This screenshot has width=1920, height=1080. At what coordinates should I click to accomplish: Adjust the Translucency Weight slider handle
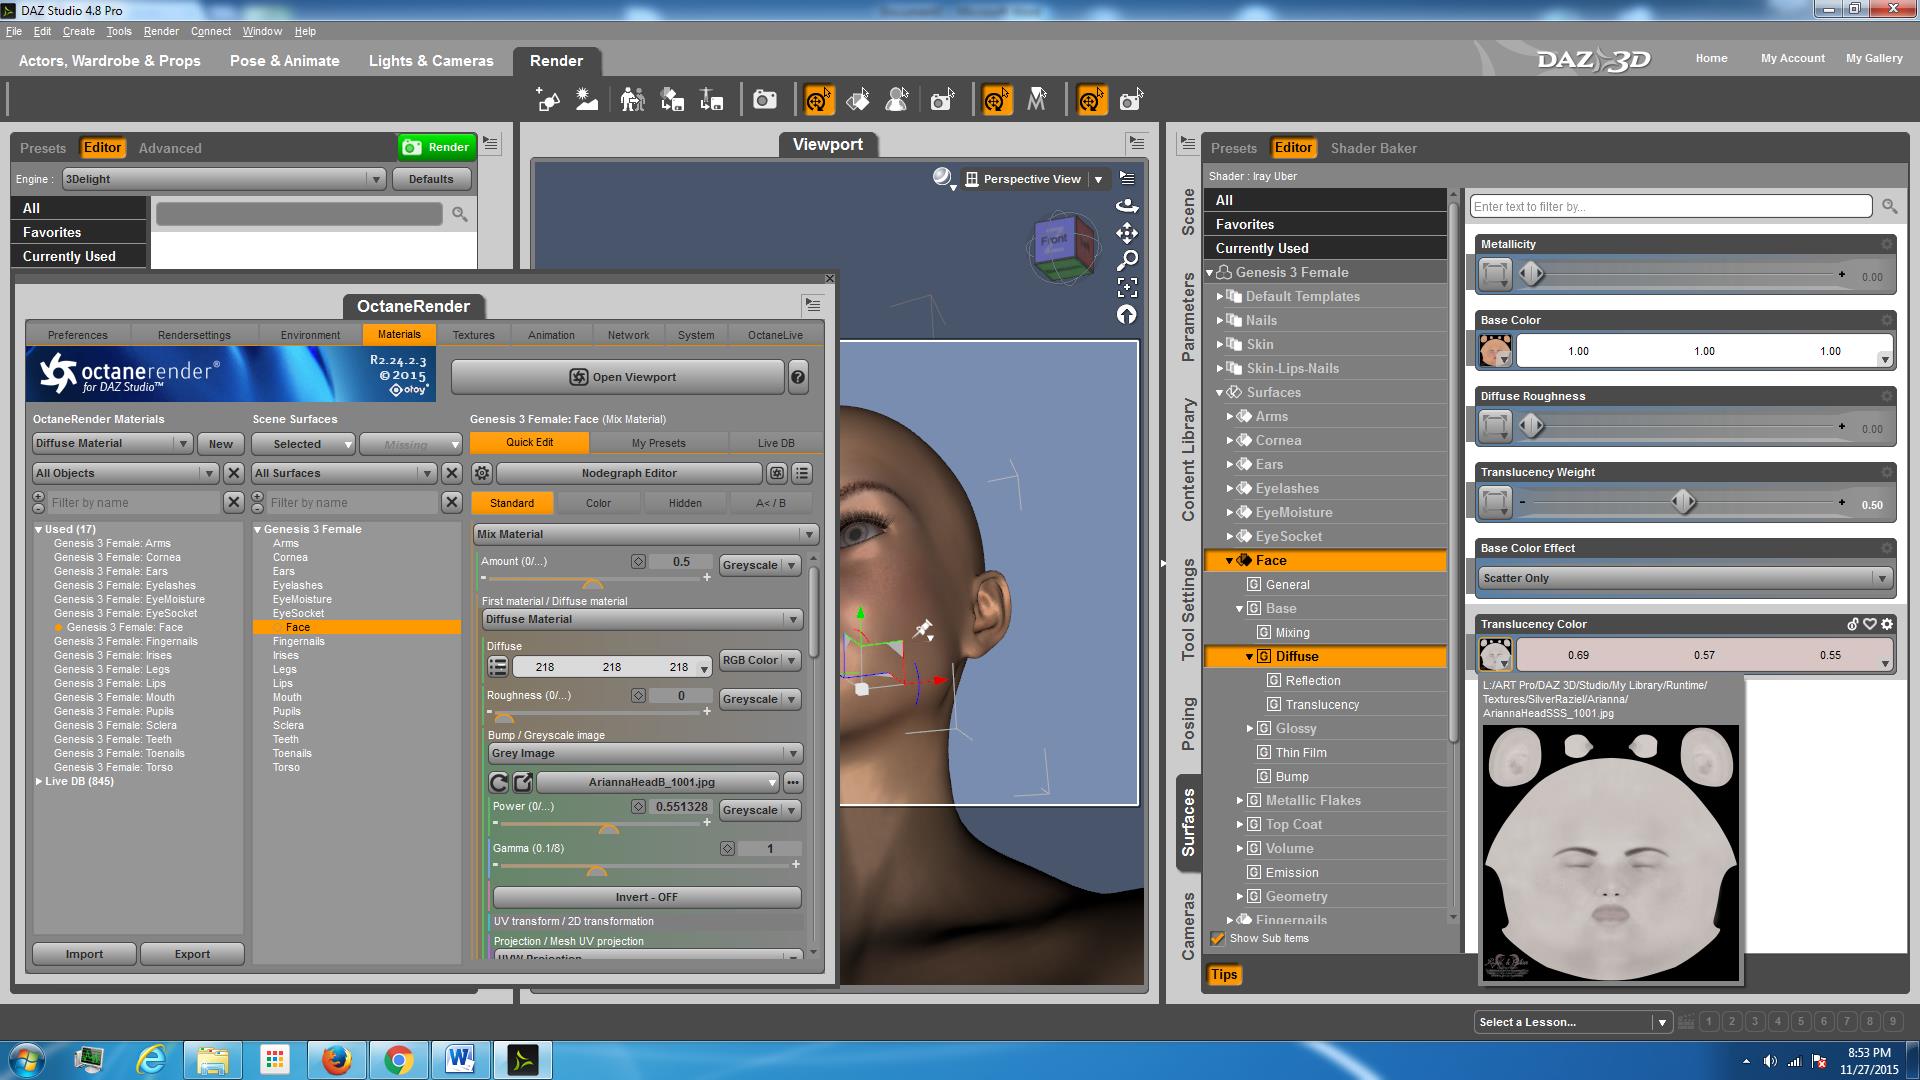(1684, 502)
